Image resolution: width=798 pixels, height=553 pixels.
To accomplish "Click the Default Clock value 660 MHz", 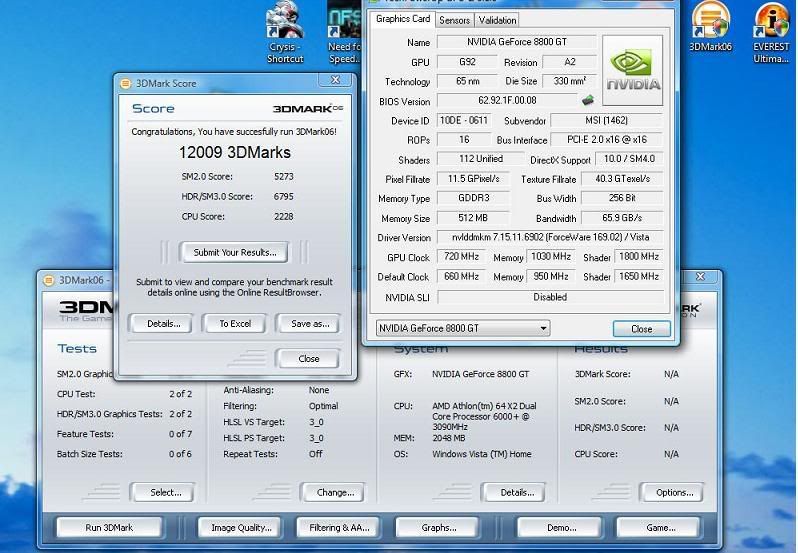I will point(461,276).
